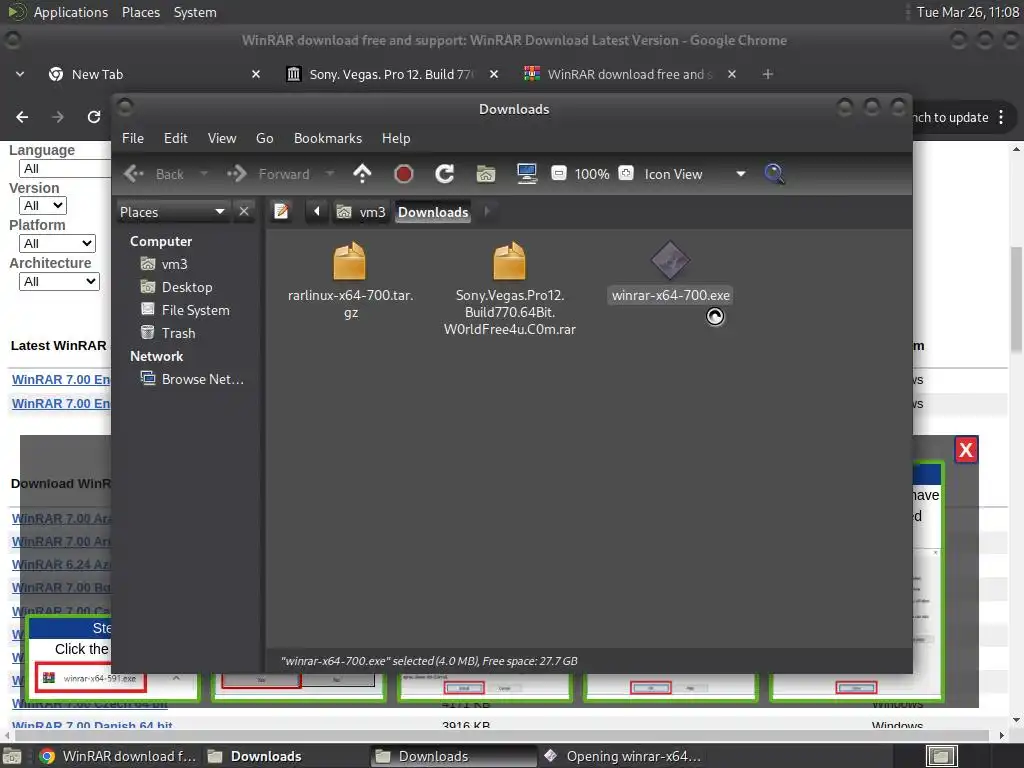Open first WinRAR 7.00 English link
1024x768 pixels.
[x=61, y=379]
